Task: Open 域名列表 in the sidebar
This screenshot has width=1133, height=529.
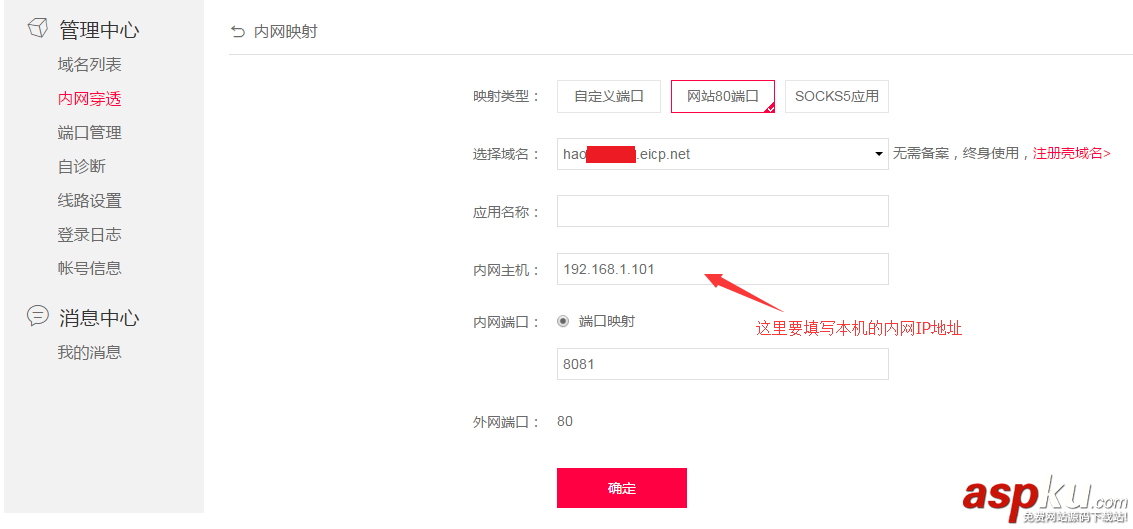Action: click(x=89, y=65)
